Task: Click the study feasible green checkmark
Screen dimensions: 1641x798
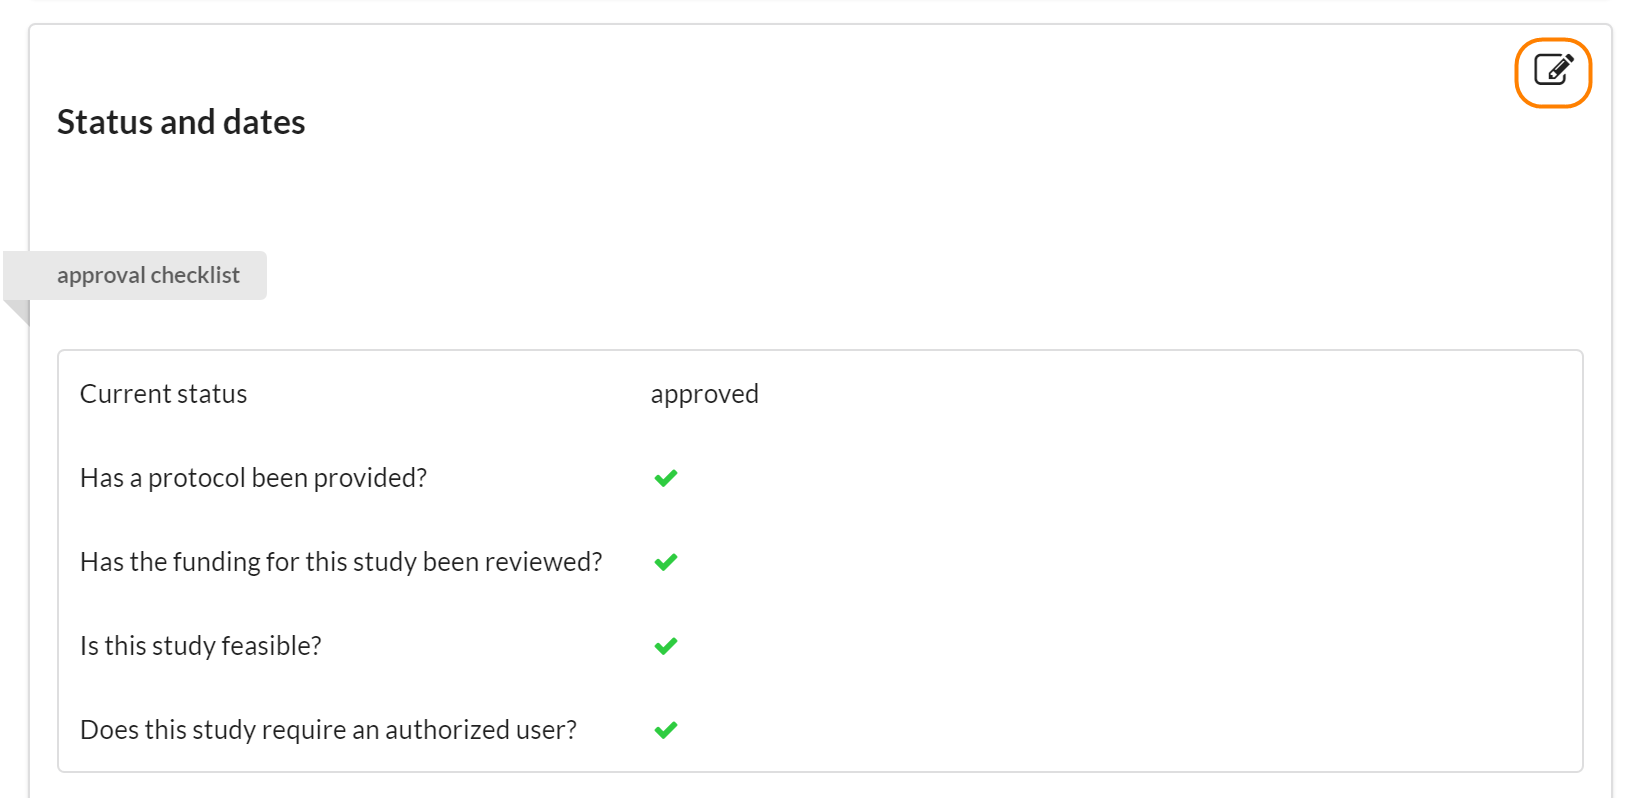Action: tap(666, 646)
